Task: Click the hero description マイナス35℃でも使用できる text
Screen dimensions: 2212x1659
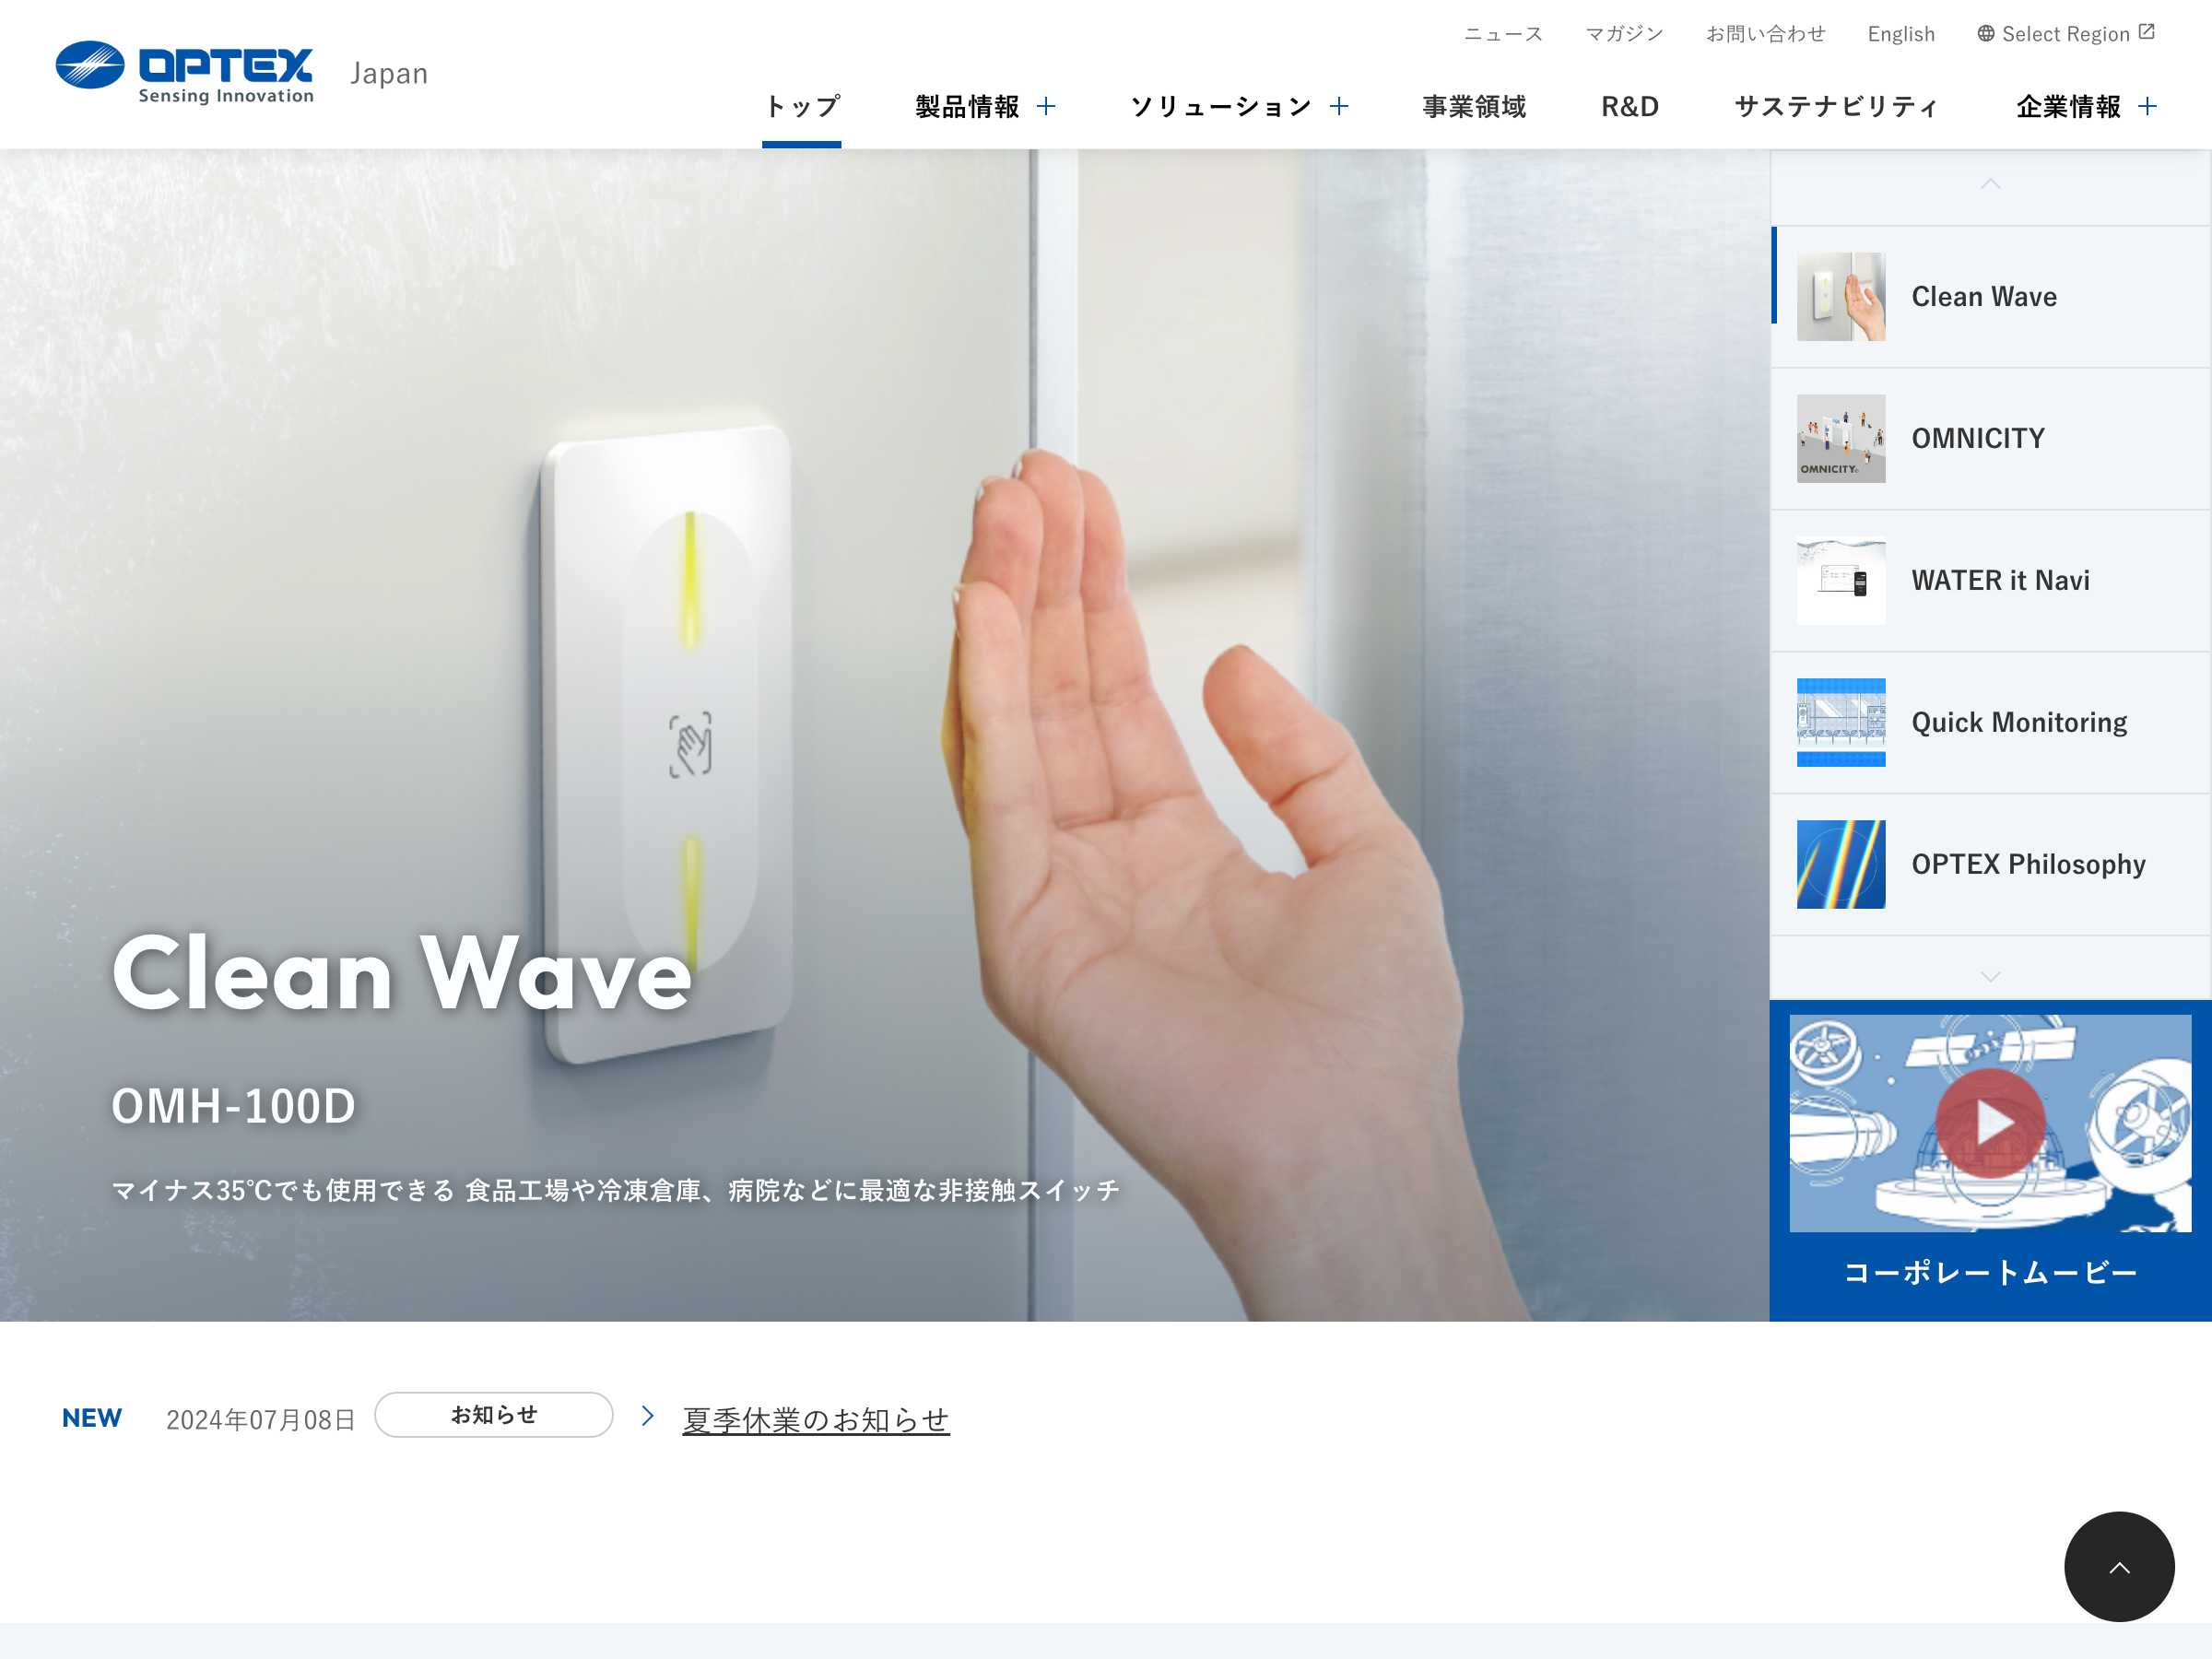Action: [616, 1190]
